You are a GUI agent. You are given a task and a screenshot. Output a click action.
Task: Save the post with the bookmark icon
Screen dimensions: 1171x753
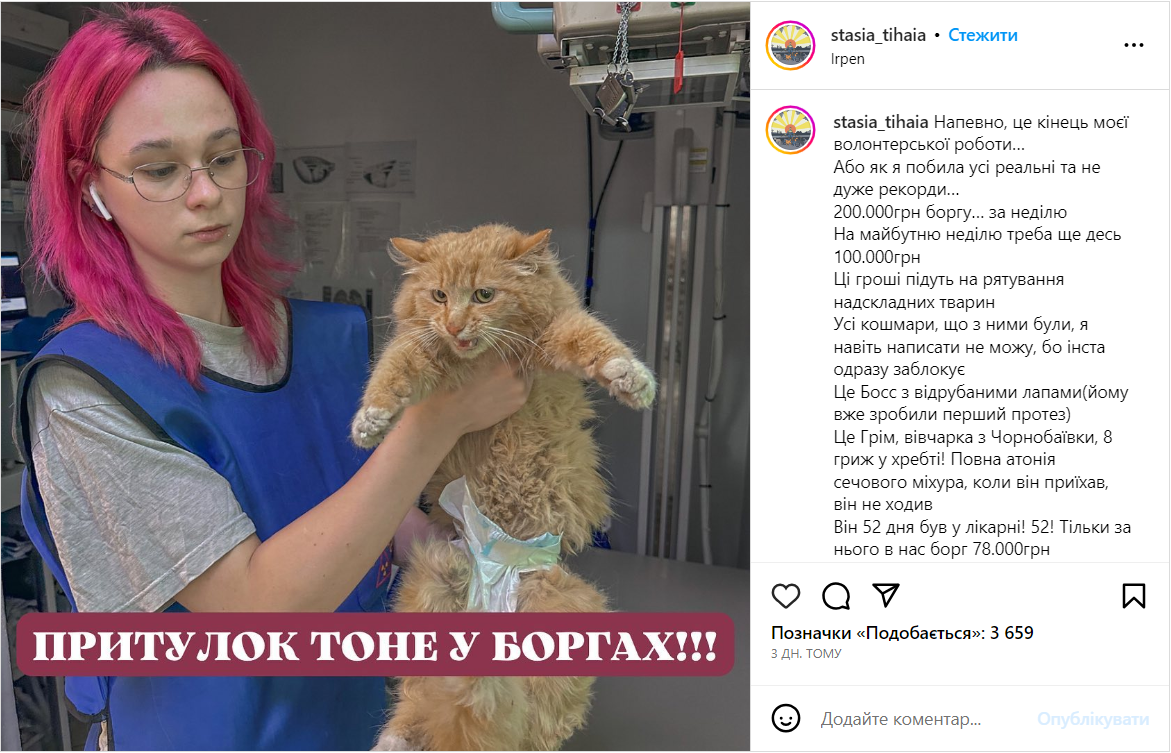(x=1134, y=595)
